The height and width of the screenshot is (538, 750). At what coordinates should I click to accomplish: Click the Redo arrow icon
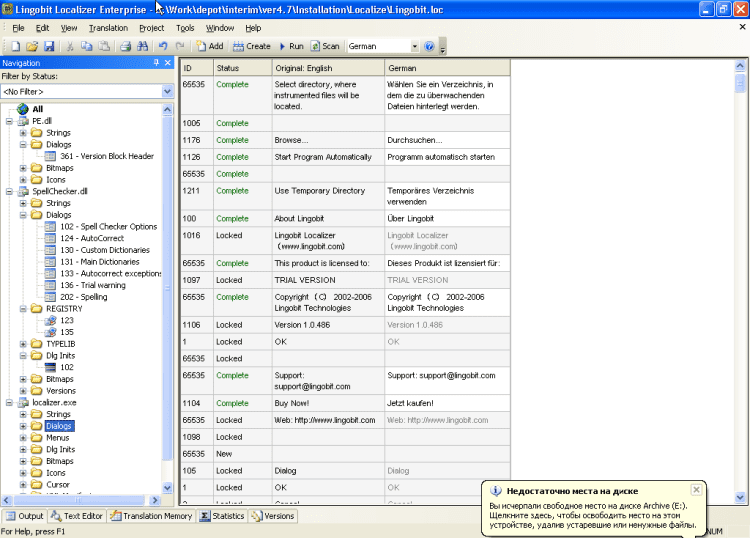(180, 46)
